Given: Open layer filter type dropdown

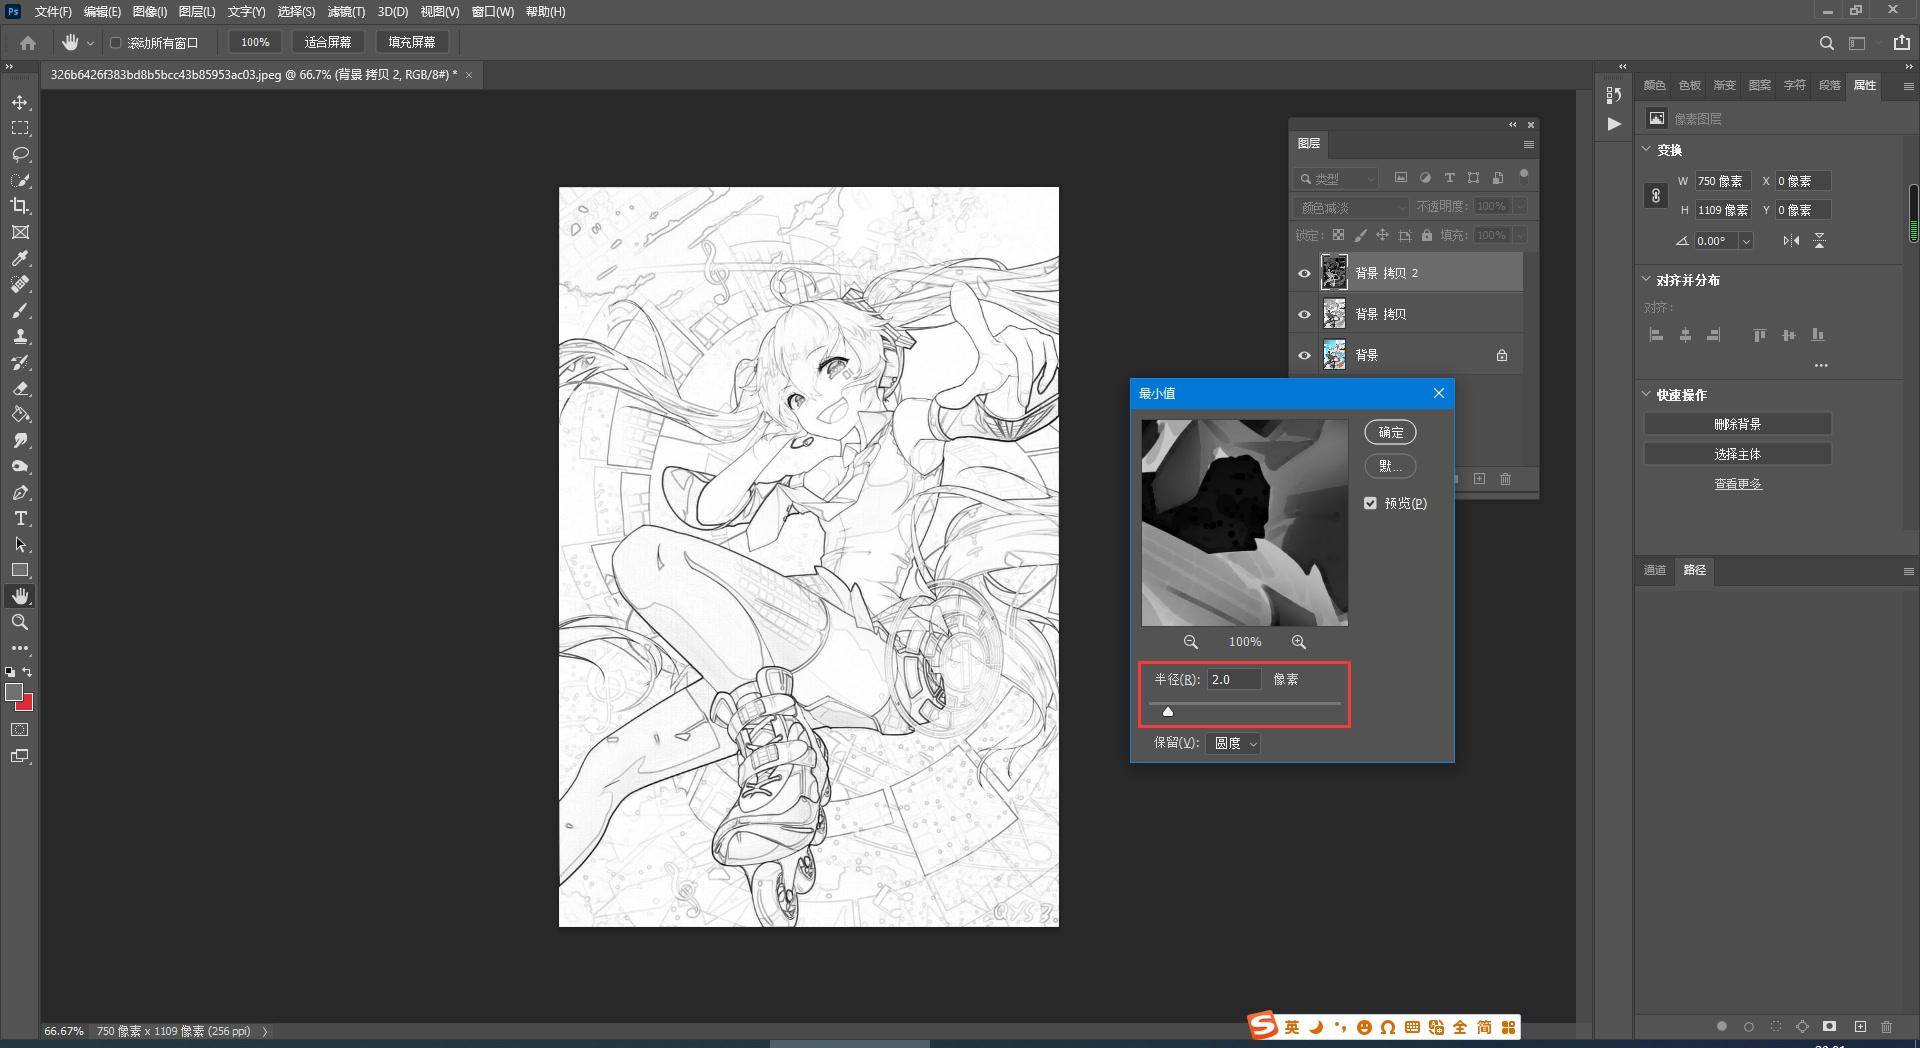Looking at the screenshot, I should (x=1337, y=179).
